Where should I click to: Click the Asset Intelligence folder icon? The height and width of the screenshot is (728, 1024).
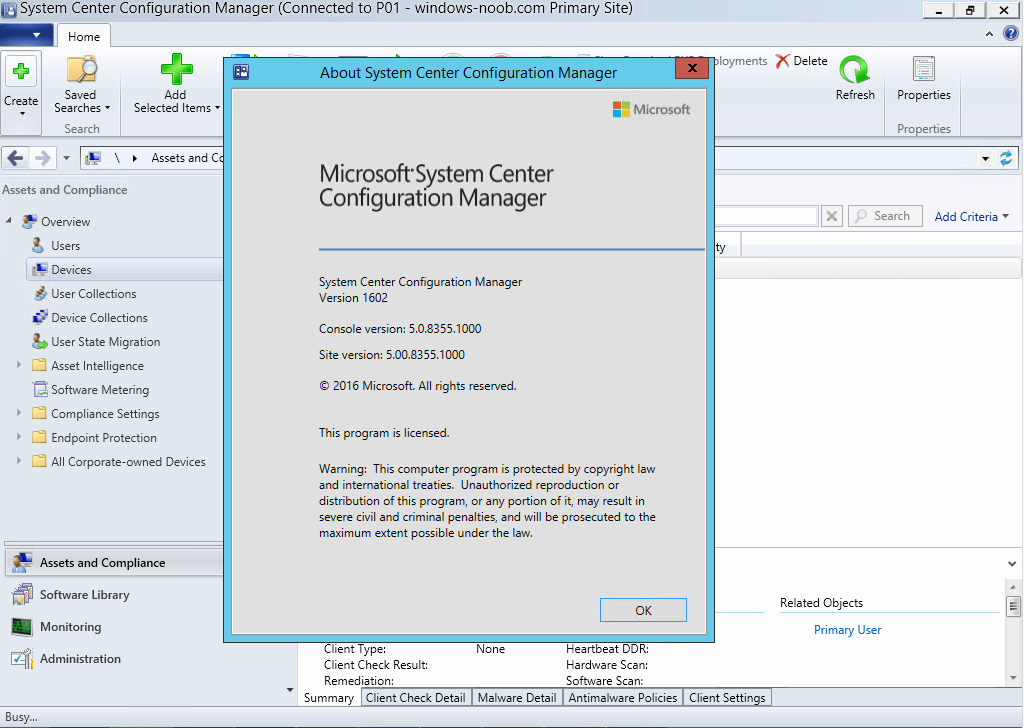(39, 366)
